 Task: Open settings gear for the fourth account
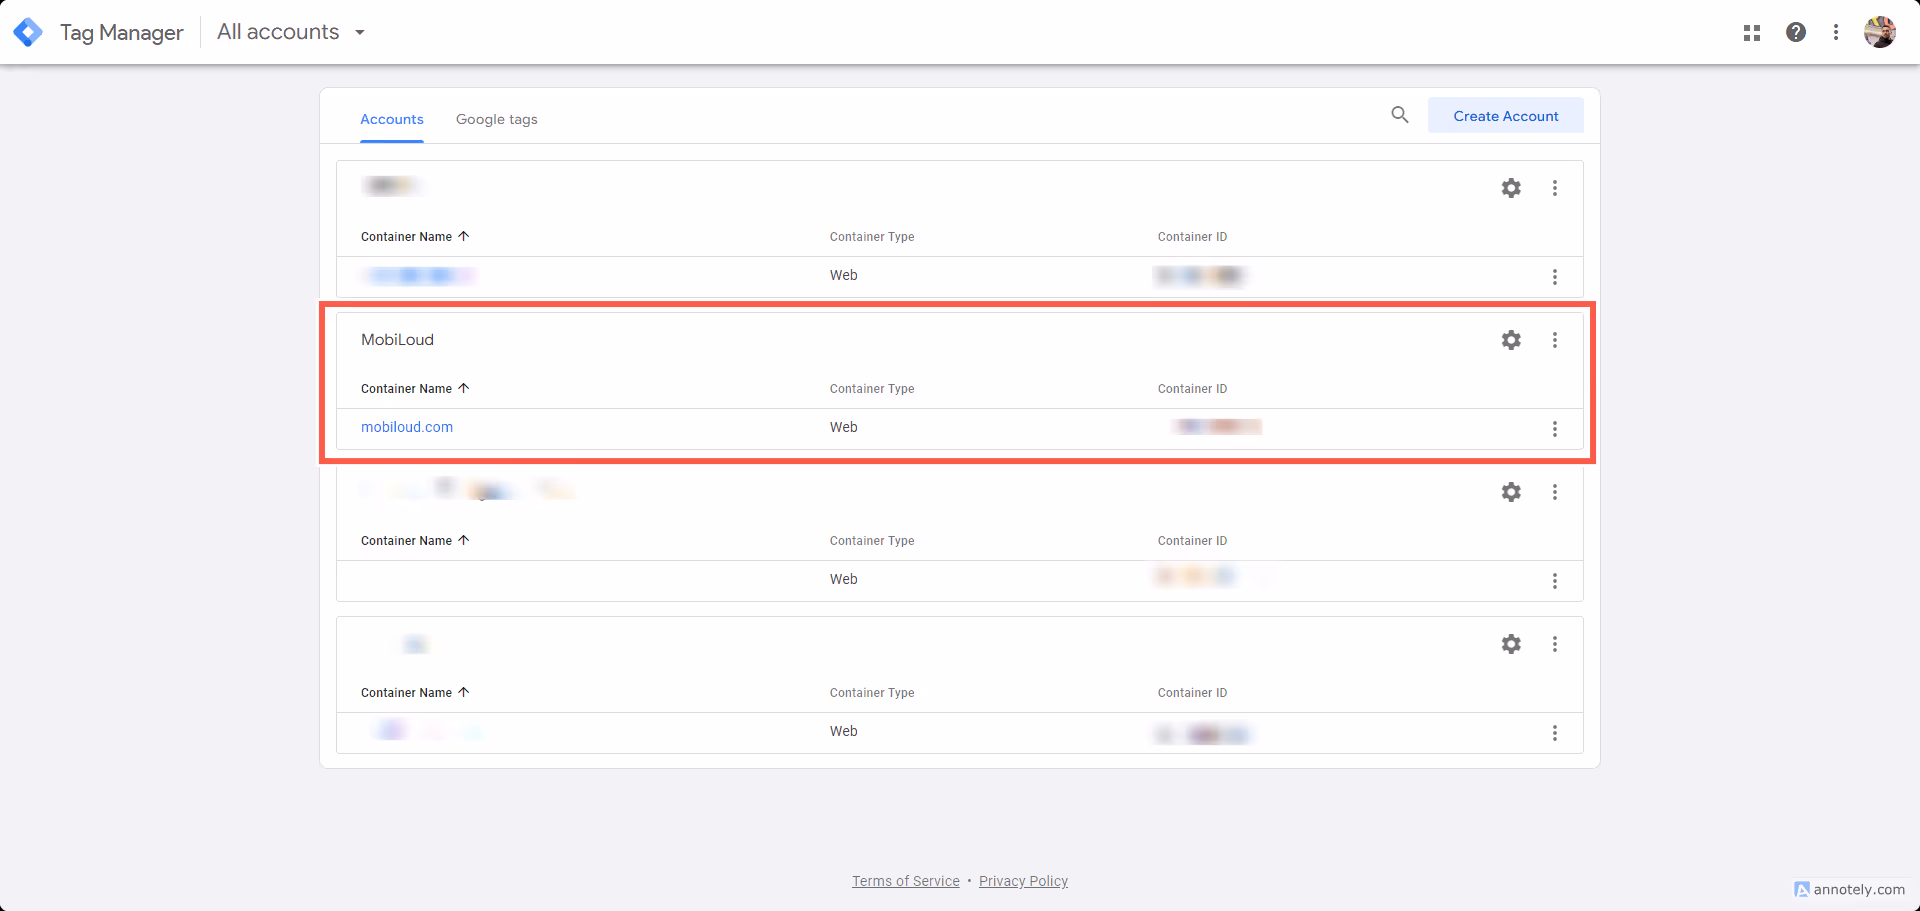coord(1511,644)
